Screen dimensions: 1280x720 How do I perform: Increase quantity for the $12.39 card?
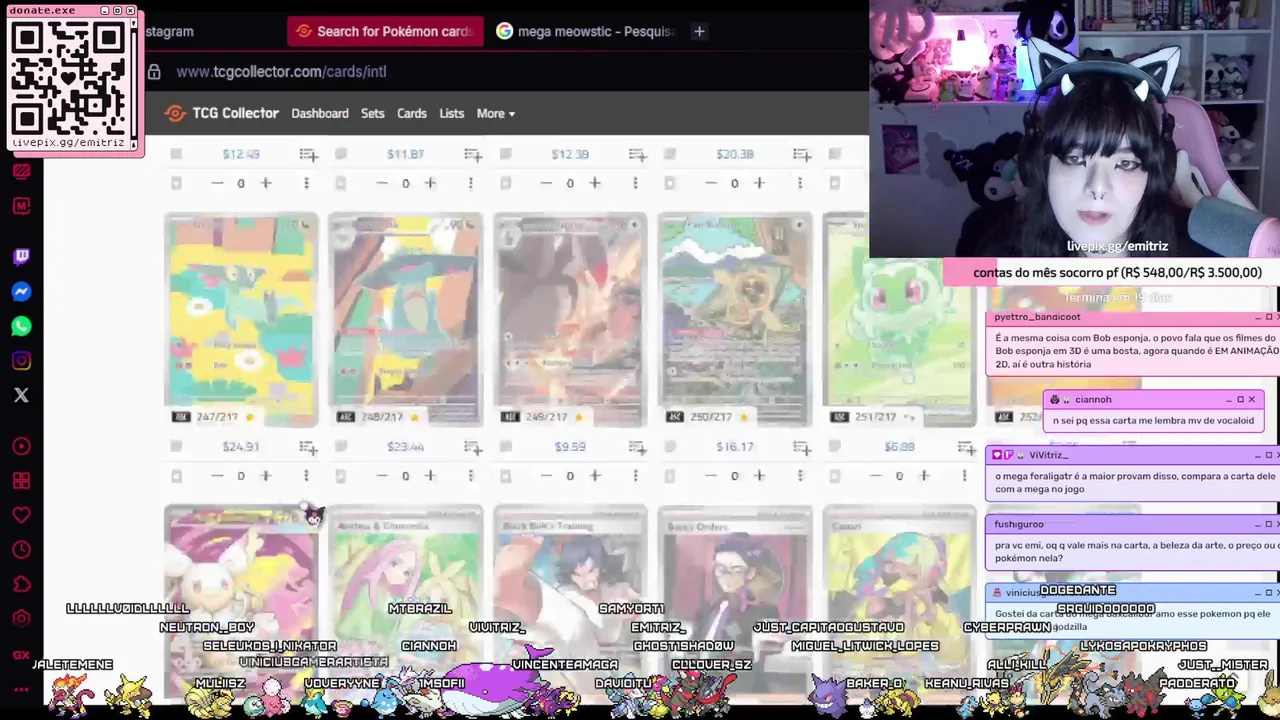[595, 183]
